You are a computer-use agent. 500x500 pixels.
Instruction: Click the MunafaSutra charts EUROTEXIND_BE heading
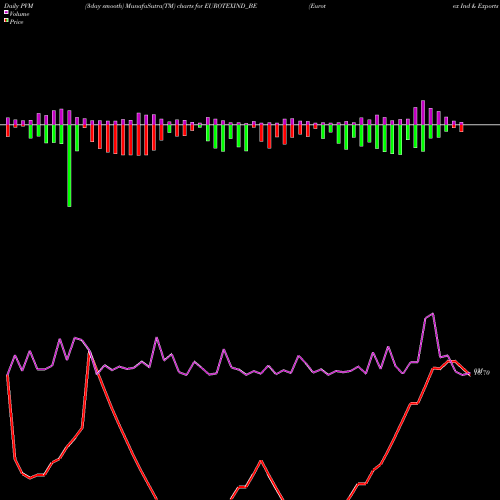tap(171, 6)
